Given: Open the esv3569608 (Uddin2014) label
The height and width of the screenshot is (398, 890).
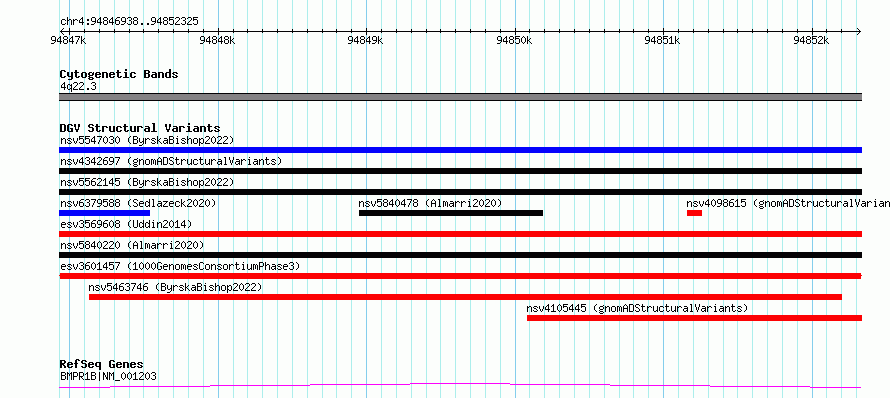Looking at the screenshot, I should click(x=126, y=224).
